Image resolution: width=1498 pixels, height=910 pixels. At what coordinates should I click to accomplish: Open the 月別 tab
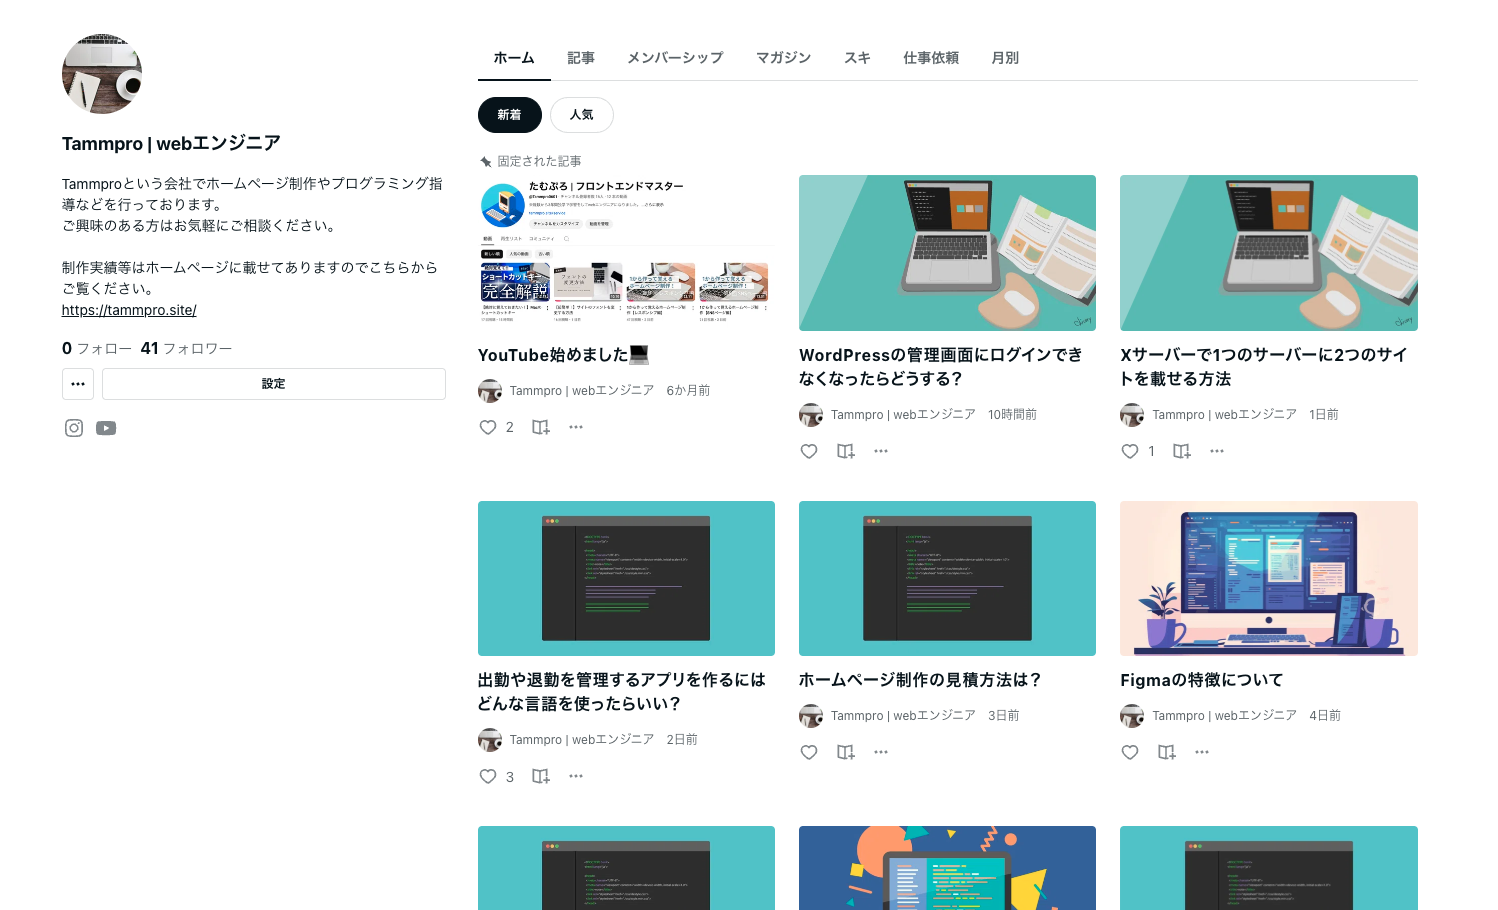1005,58
